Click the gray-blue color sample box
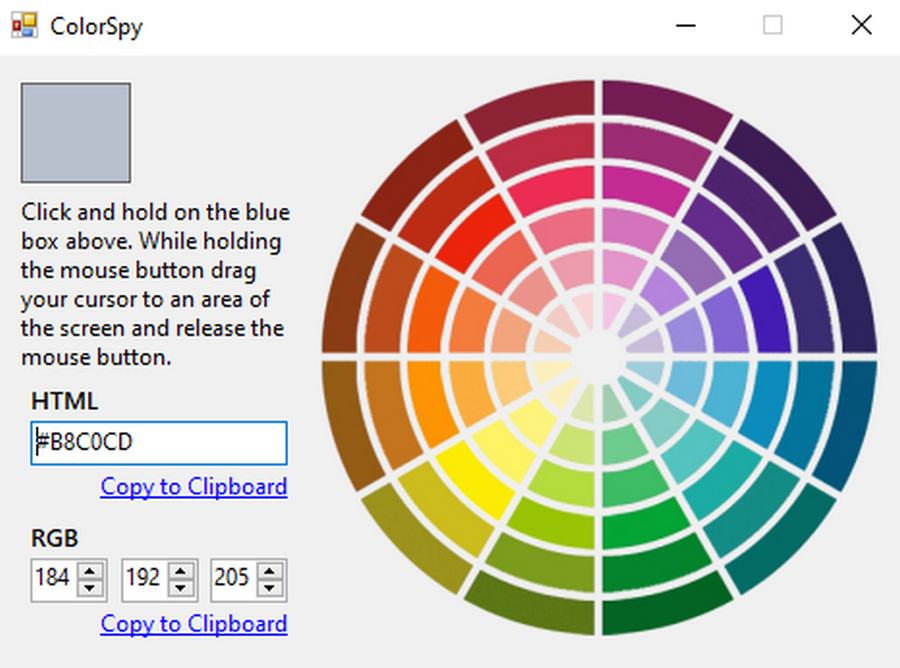900x668 pixels. pos(76,133)
